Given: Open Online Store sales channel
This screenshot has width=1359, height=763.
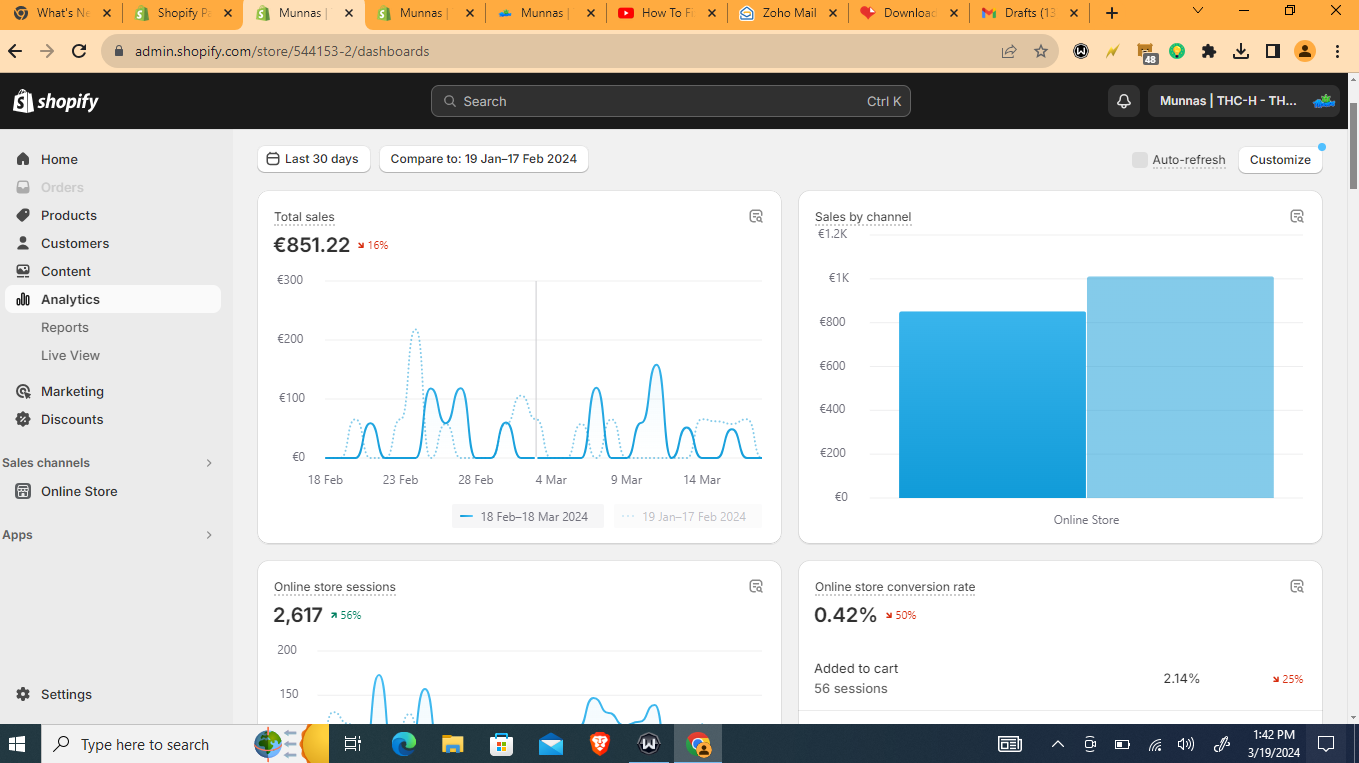Looking at the screenshot, I should coord(79,491).
